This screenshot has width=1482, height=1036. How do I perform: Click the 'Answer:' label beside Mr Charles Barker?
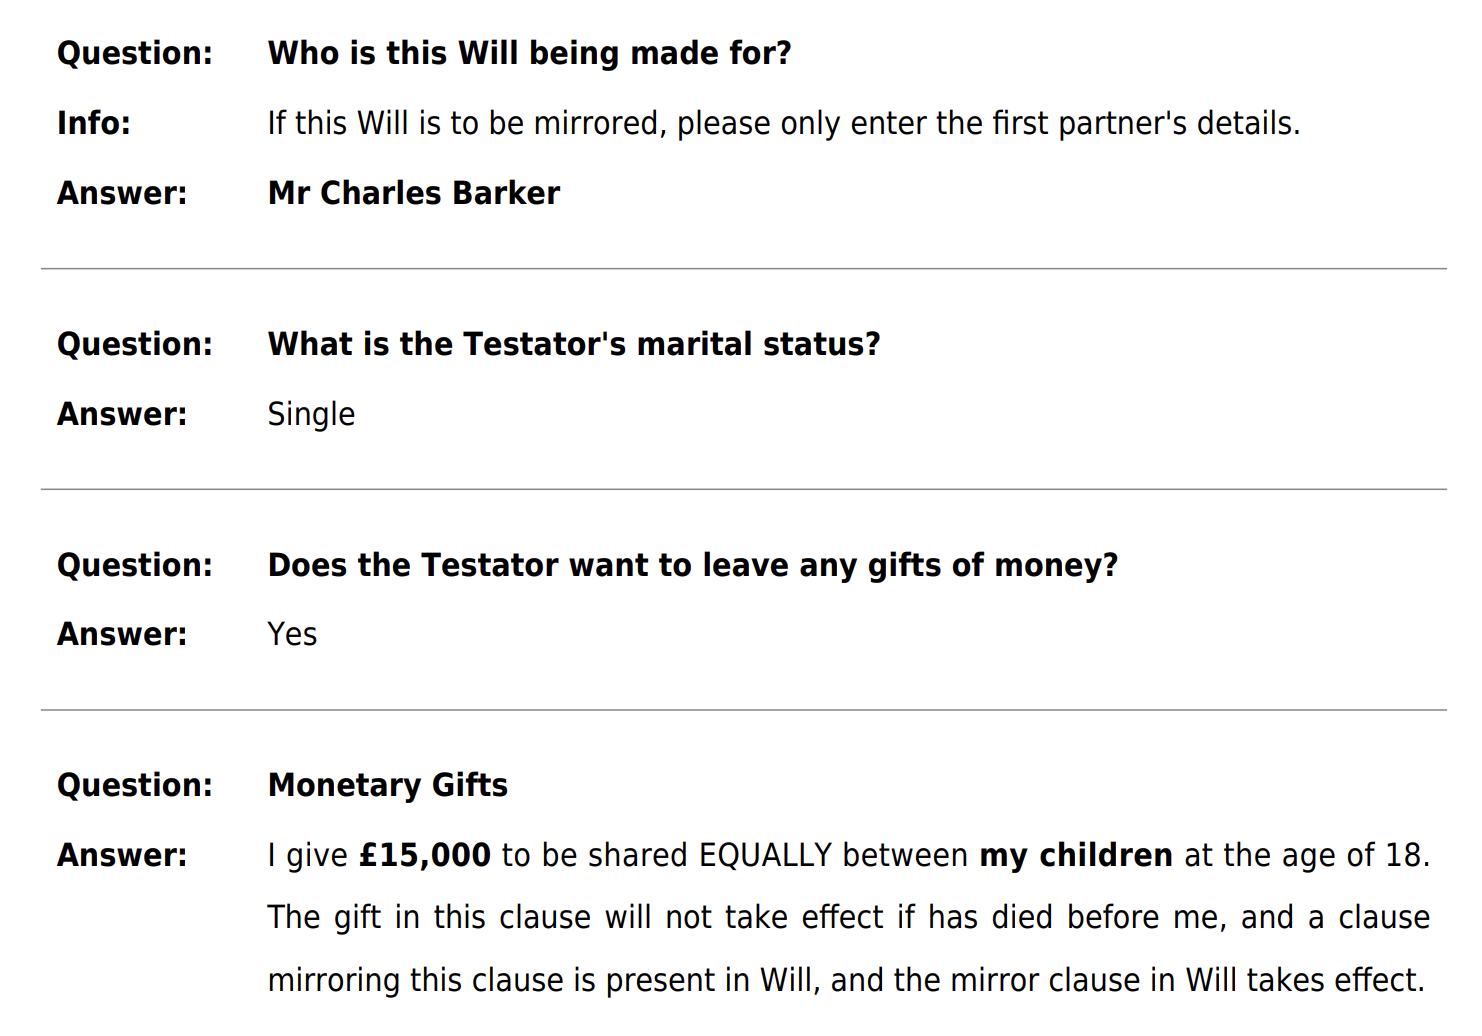pos(122,193)
